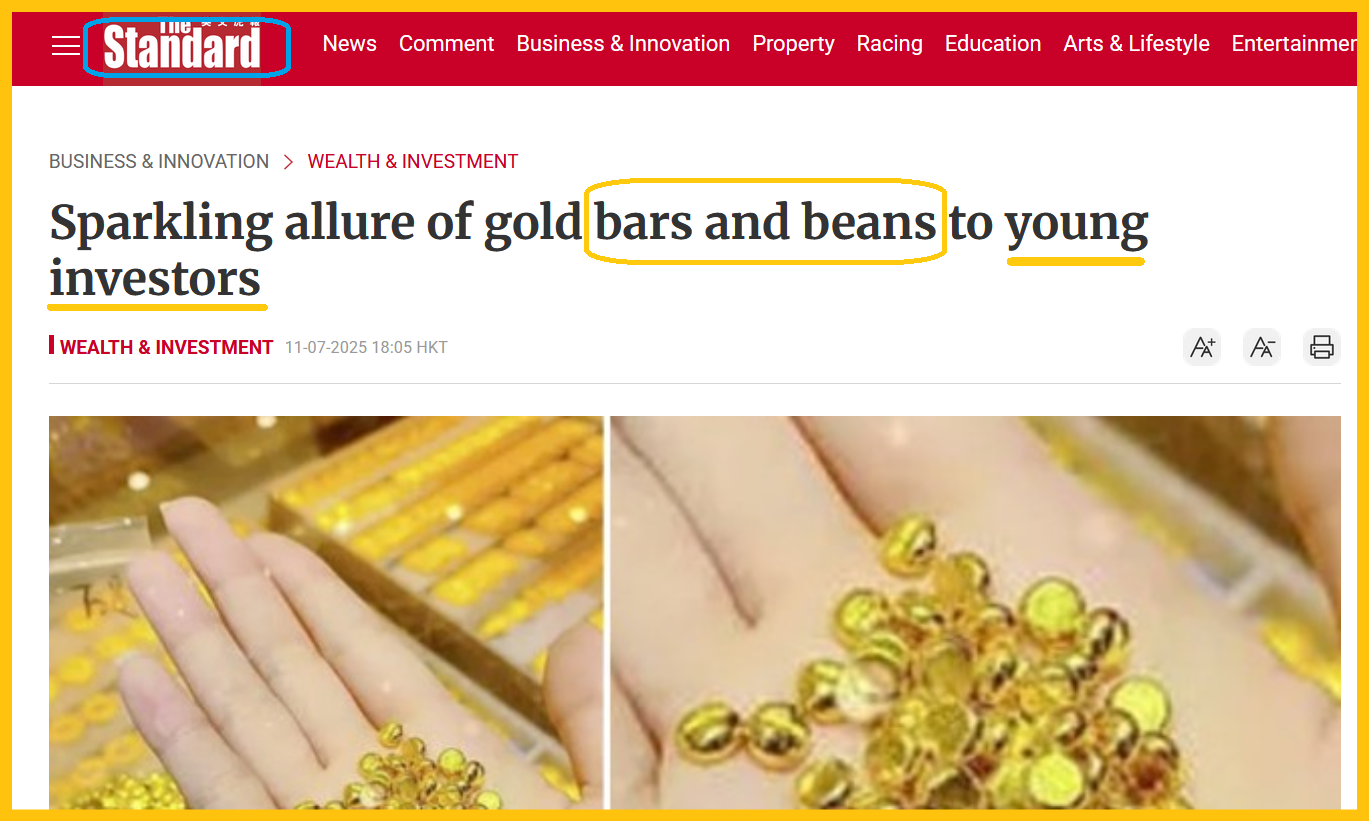Click Wealth & Investment breadcrumb link
Image resolution: width=1369 pixels, height=821 pixels.
click(x=413, y=161)
